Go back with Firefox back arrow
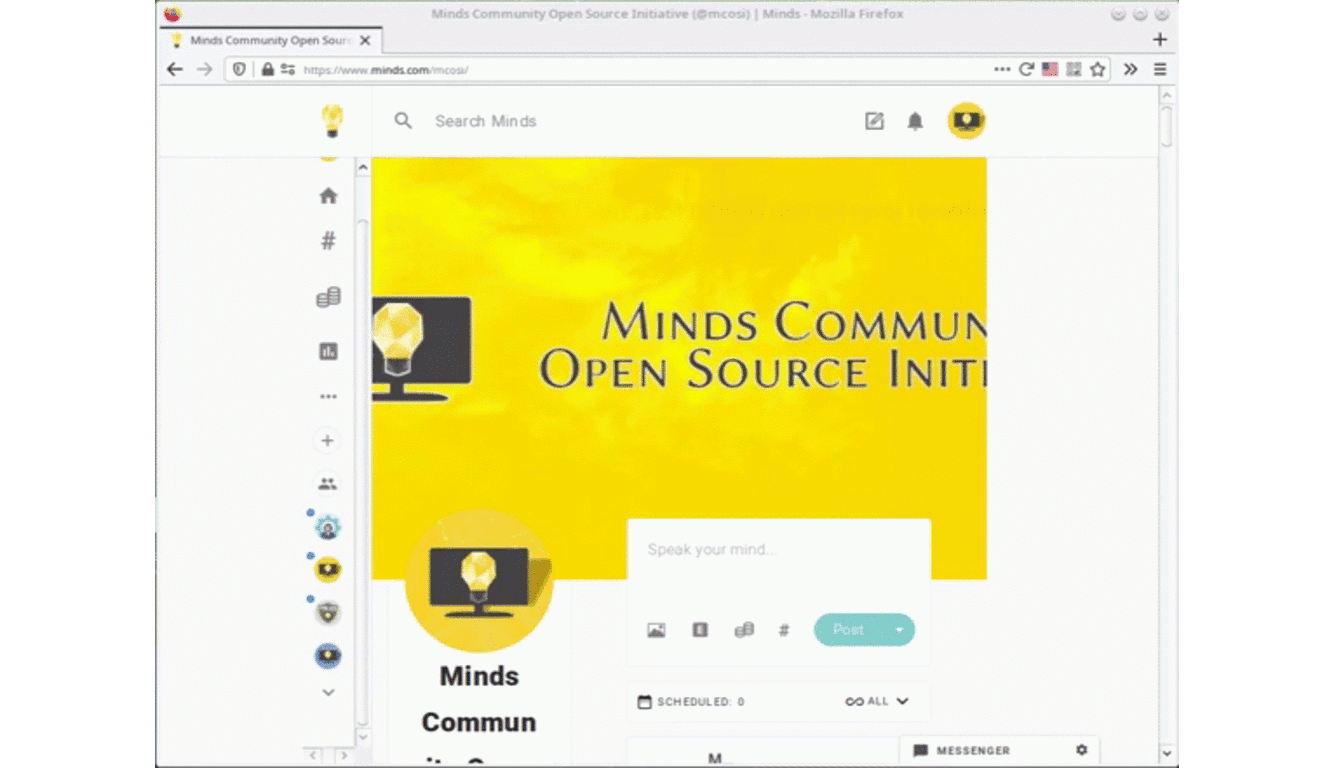This screenshot has height=768, width=1334. pyautogui.click(x=175, y=69)
